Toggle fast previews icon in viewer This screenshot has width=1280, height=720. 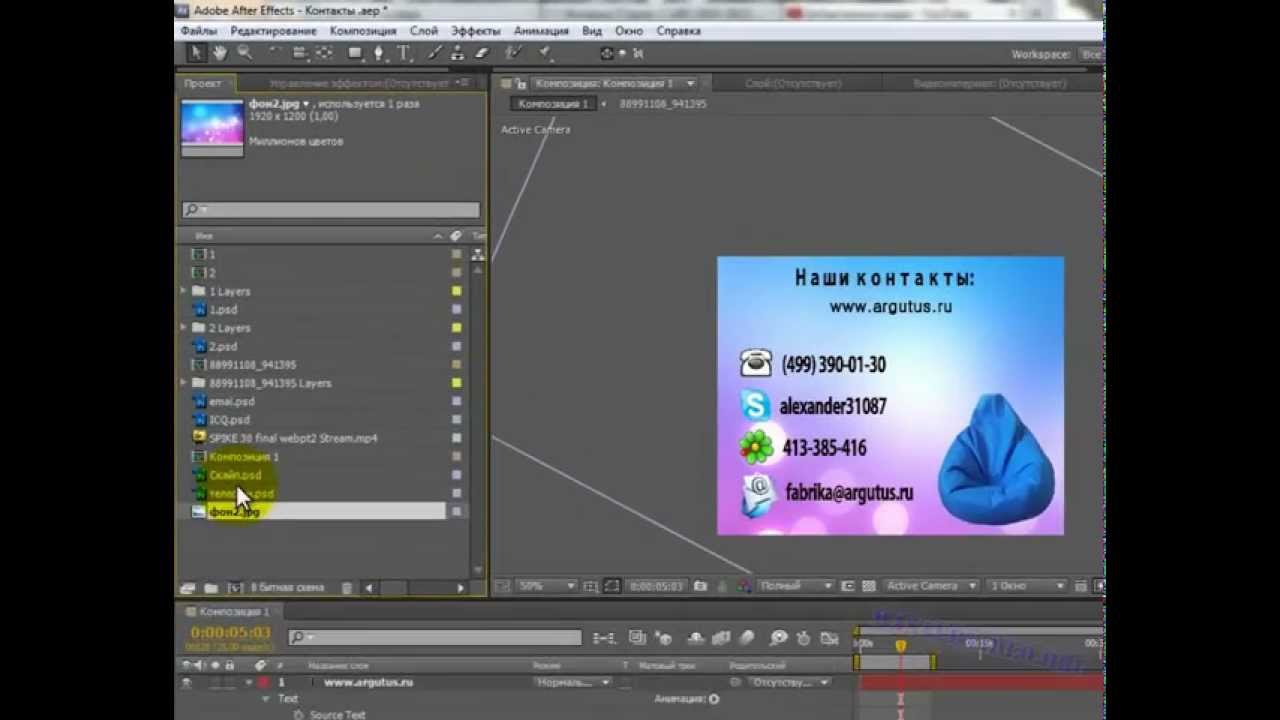tap(1099, 586)
